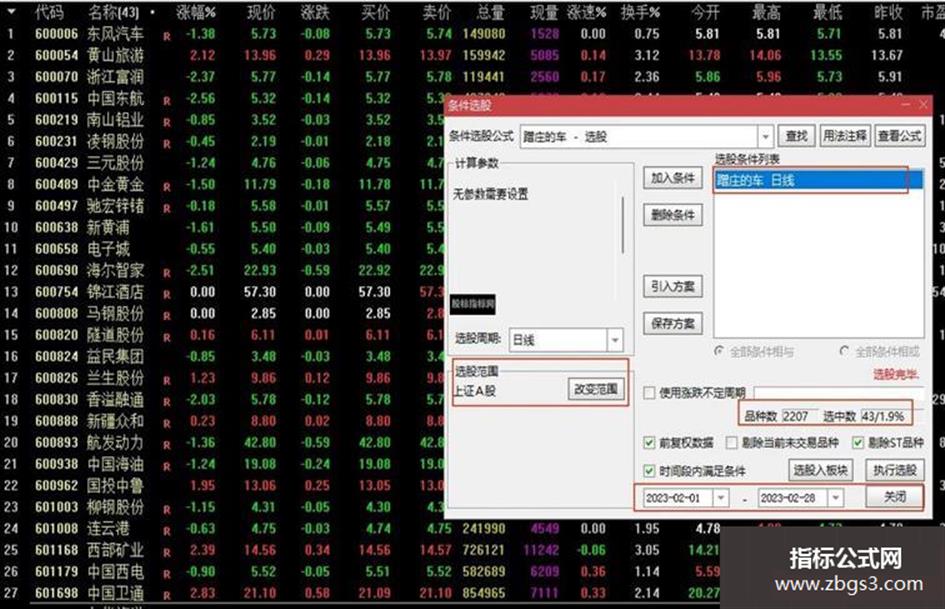This screenshot has width=945, height=609.
Task: Click the 涨跌不定周期 input field
Action: pos(838,393)
